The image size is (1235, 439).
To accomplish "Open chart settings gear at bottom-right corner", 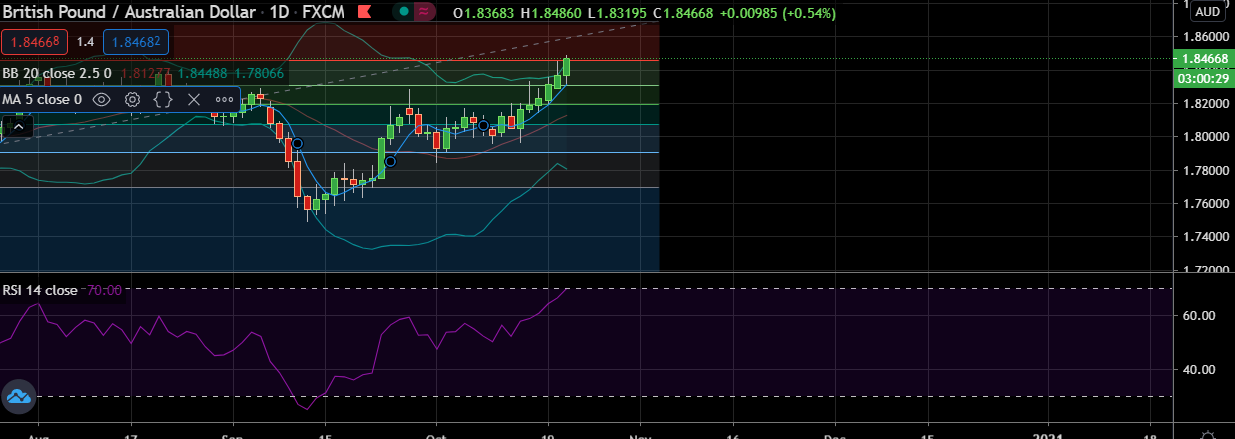I will pos(1209,435).
